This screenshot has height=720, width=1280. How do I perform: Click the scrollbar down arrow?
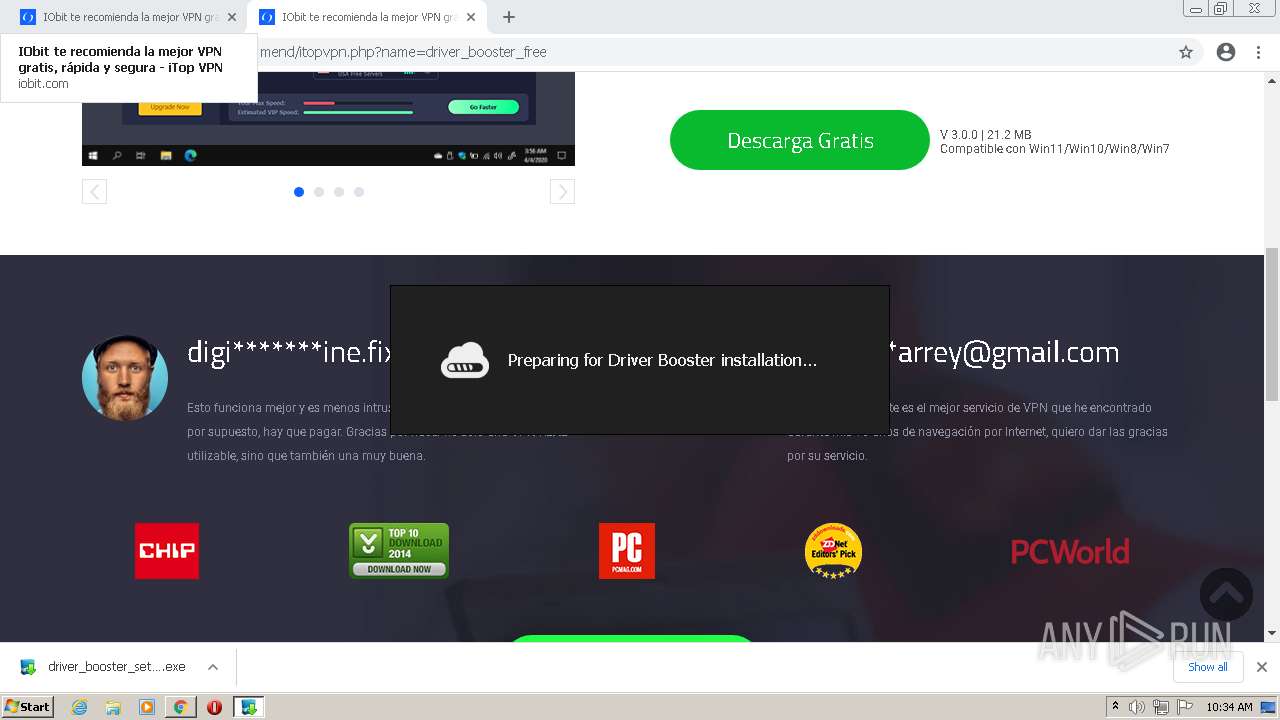coord(1272,632)
